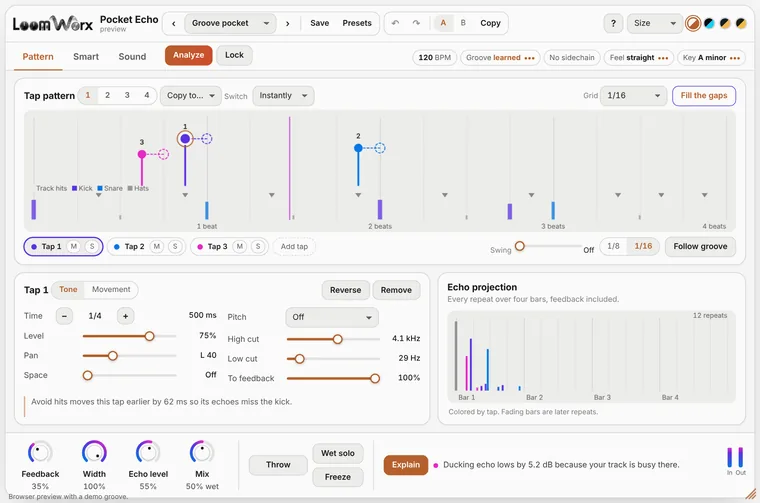This screenshot has width=760, height=503.
Task: Redo the last change
Action: [x=416, y=23]
